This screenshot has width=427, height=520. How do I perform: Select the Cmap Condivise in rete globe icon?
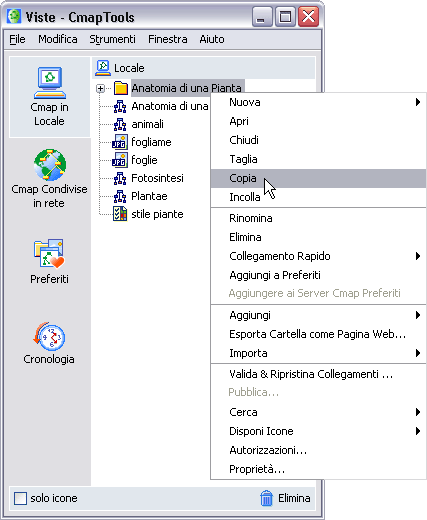[x=50, y=165]
